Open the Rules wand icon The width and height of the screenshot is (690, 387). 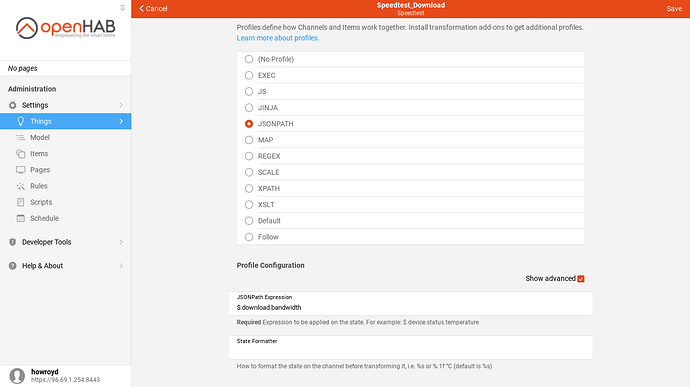point(21,186)
